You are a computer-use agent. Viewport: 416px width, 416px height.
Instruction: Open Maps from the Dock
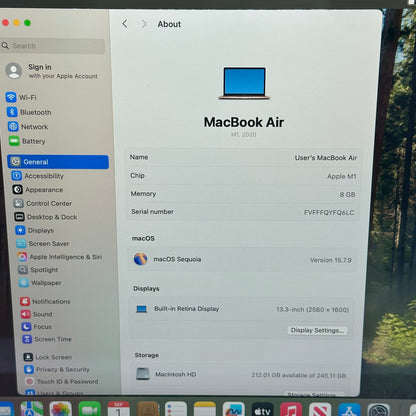point(32,409)
